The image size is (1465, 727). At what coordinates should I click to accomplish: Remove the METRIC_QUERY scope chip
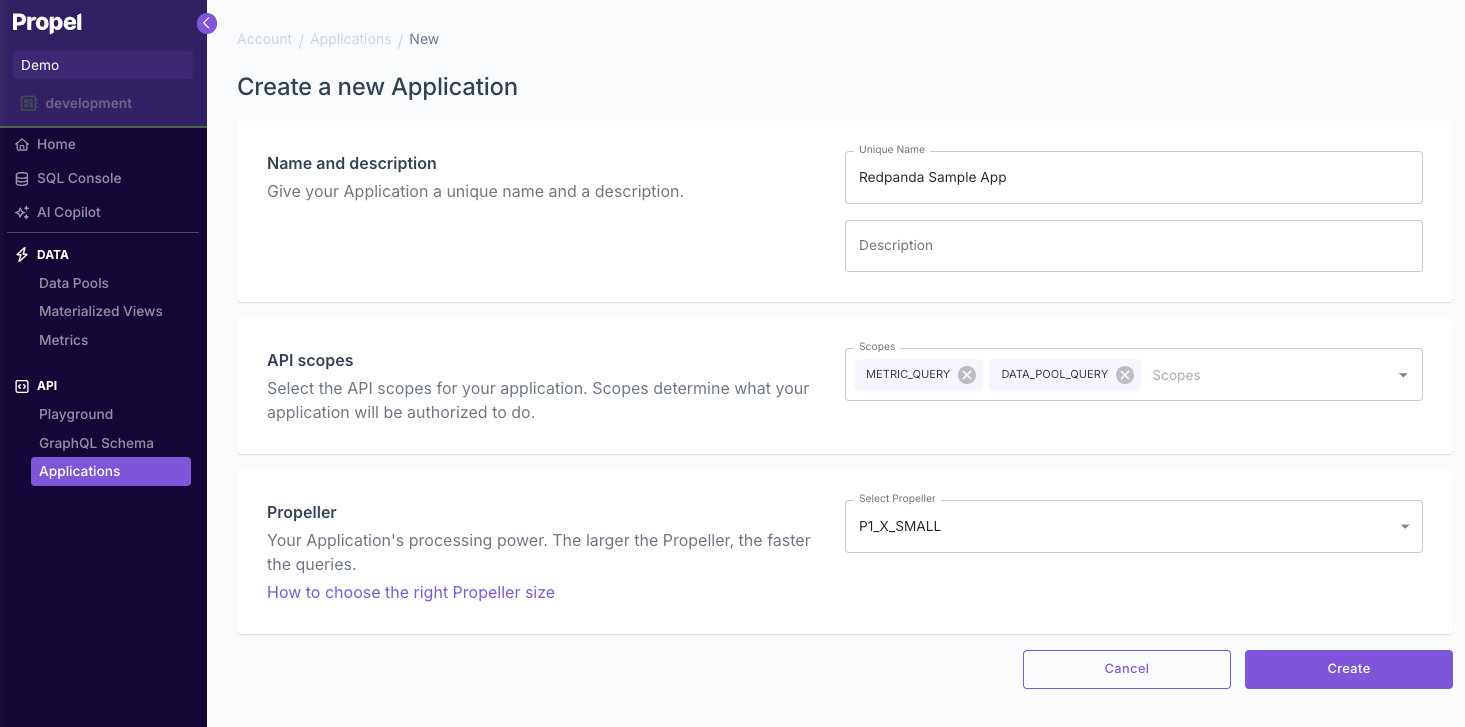(967, 375)
